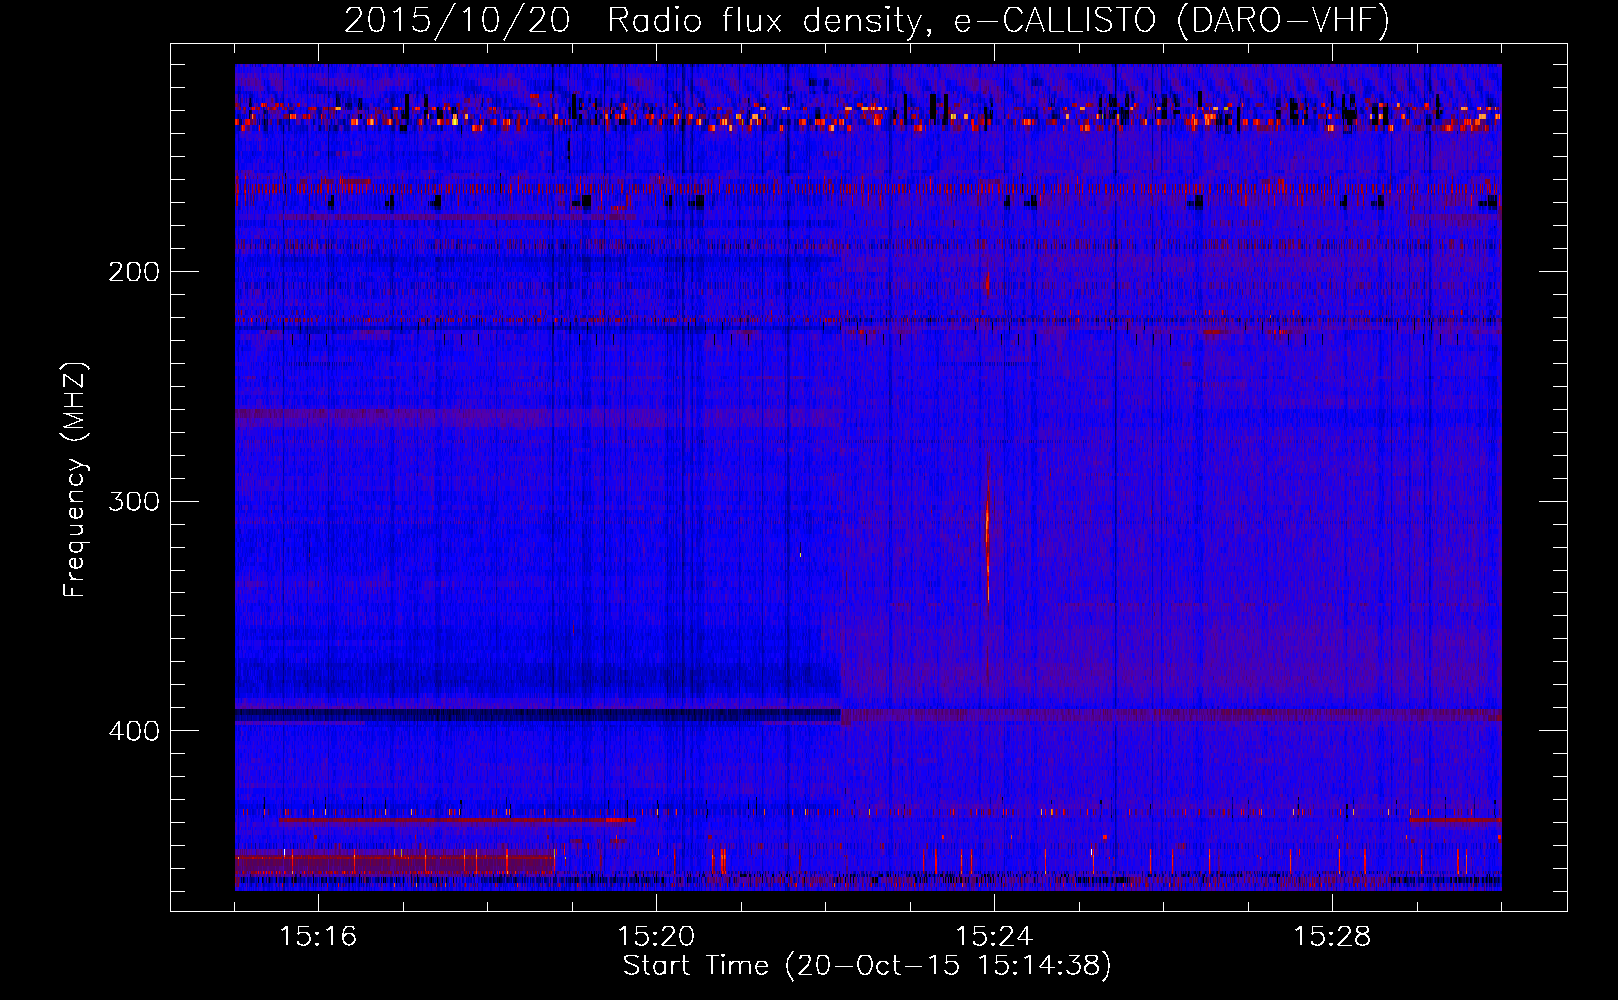Click the 'Frequency (MHZ)' y-axis label
Image resolution: width=1618 pixels, height=1000 pixels.
coord(75,480)
